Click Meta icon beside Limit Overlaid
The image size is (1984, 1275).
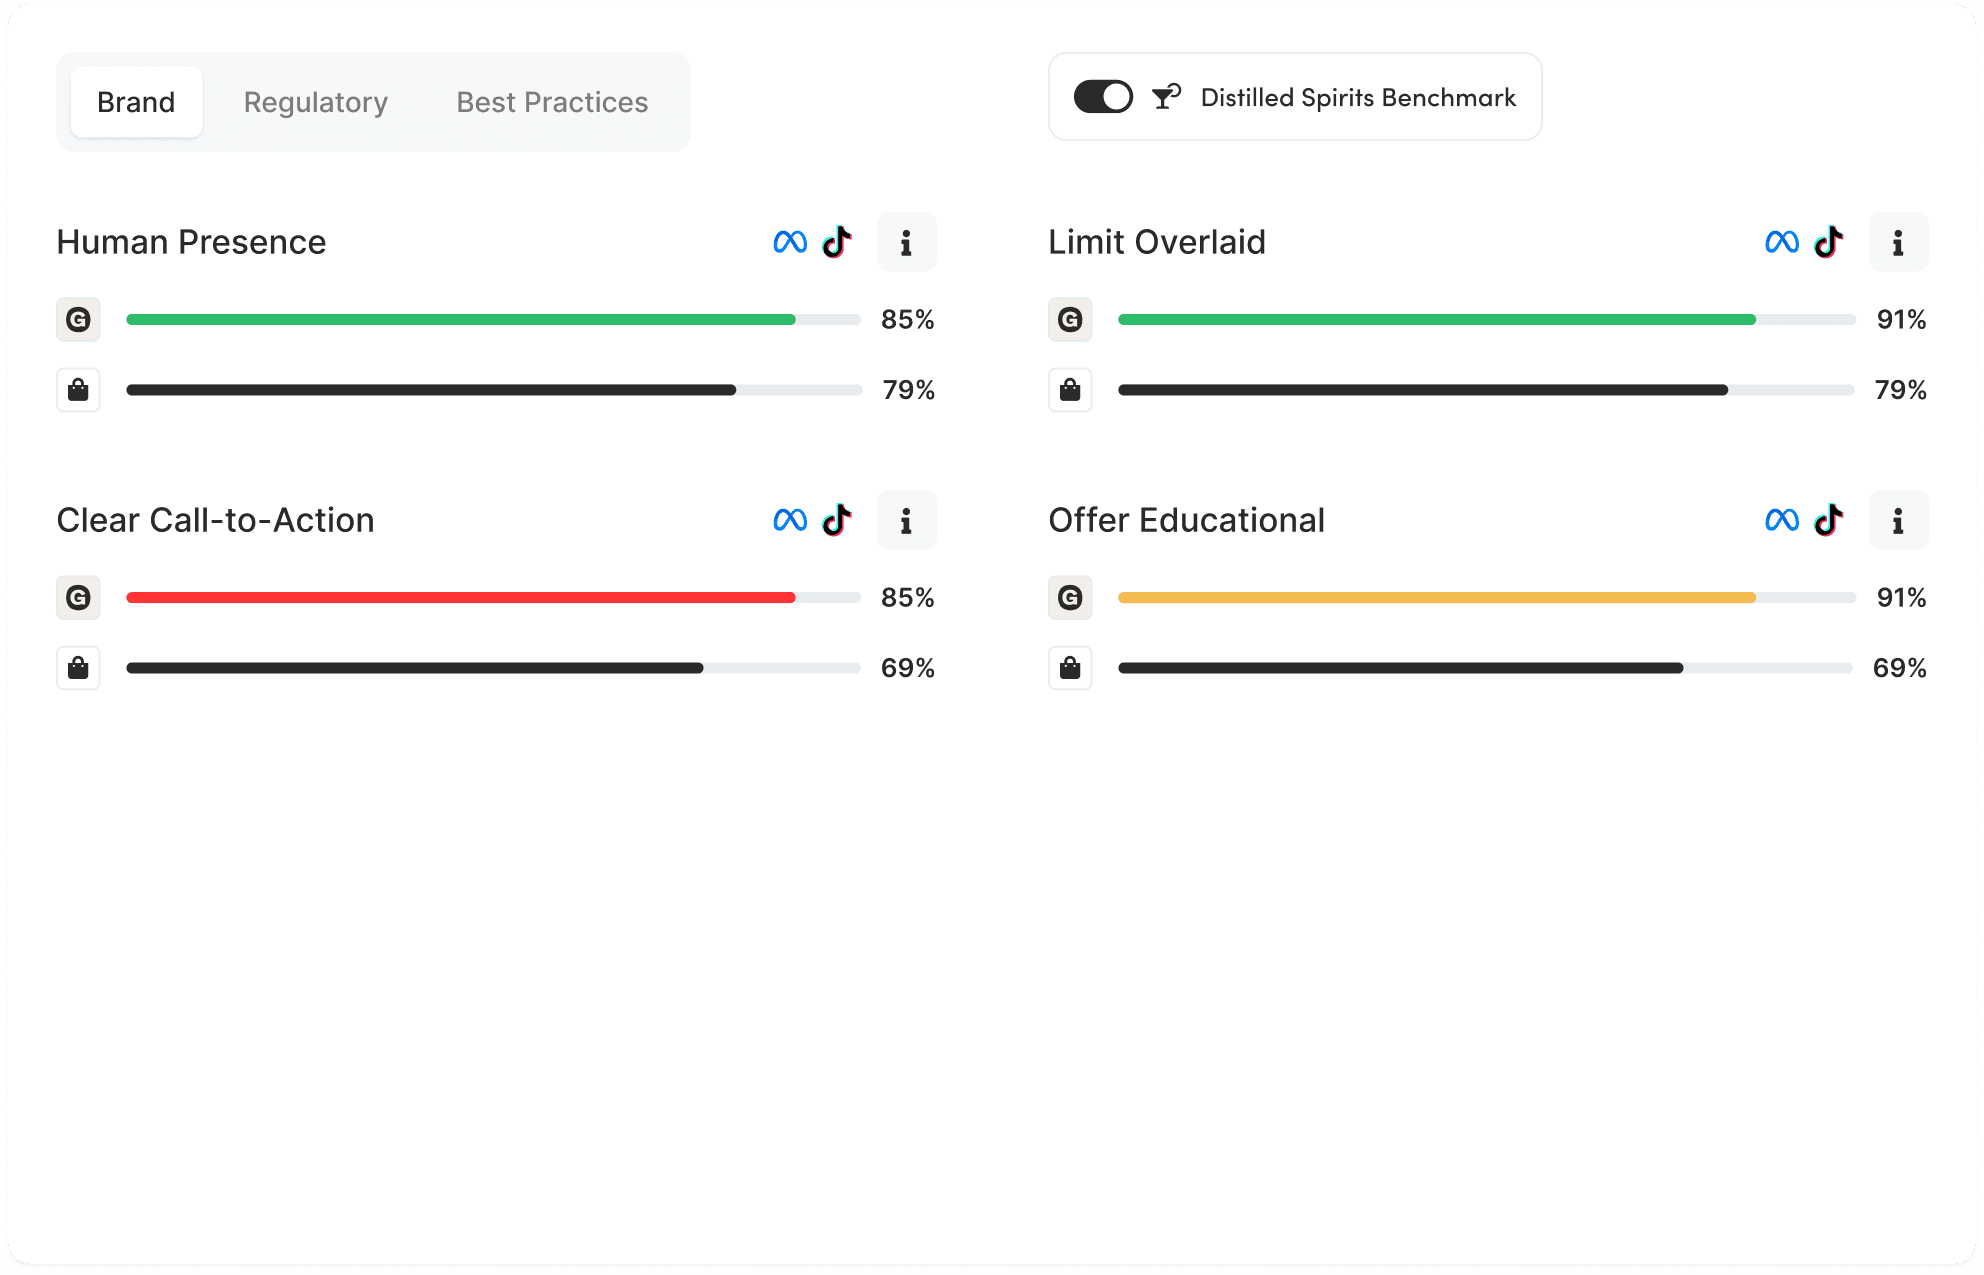(1782, 242)
